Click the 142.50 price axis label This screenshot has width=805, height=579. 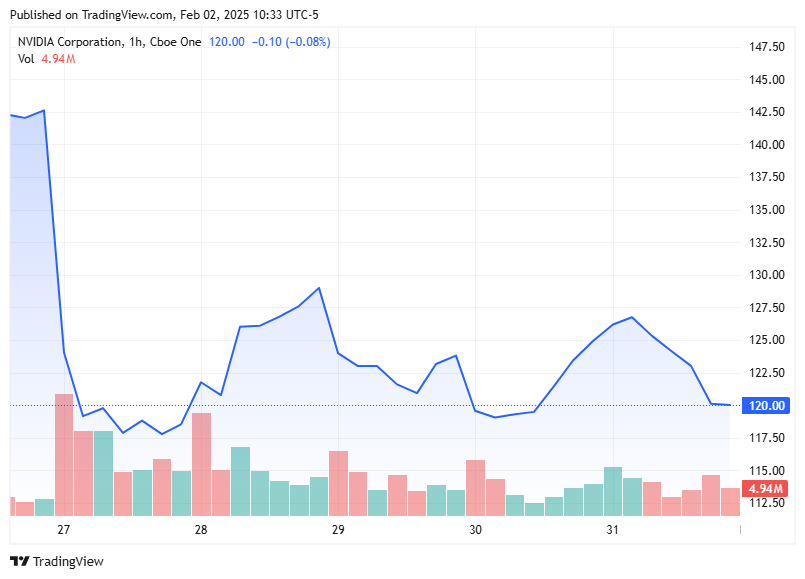(766, 112)
